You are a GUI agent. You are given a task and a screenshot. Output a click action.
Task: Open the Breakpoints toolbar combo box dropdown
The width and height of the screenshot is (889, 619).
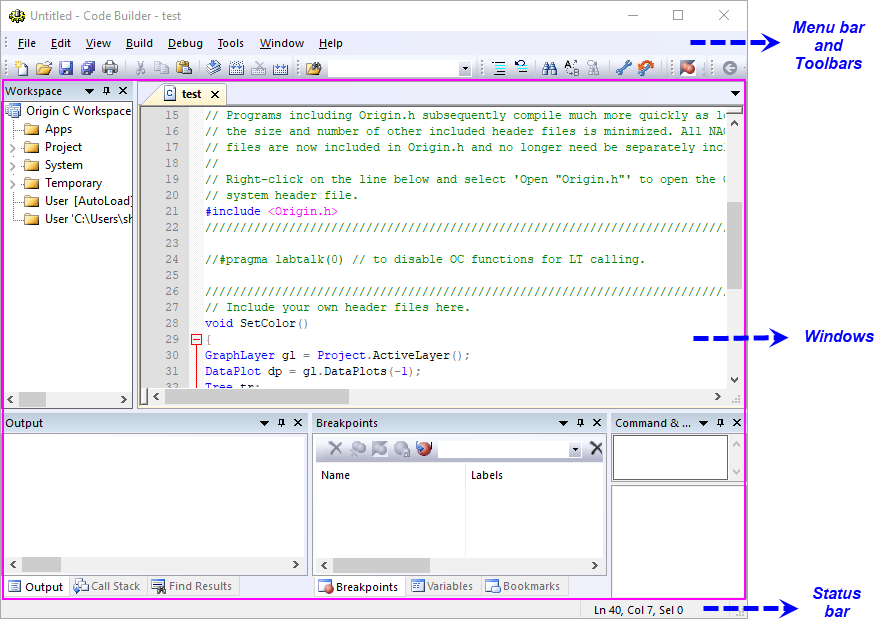[x=575, y=450]
